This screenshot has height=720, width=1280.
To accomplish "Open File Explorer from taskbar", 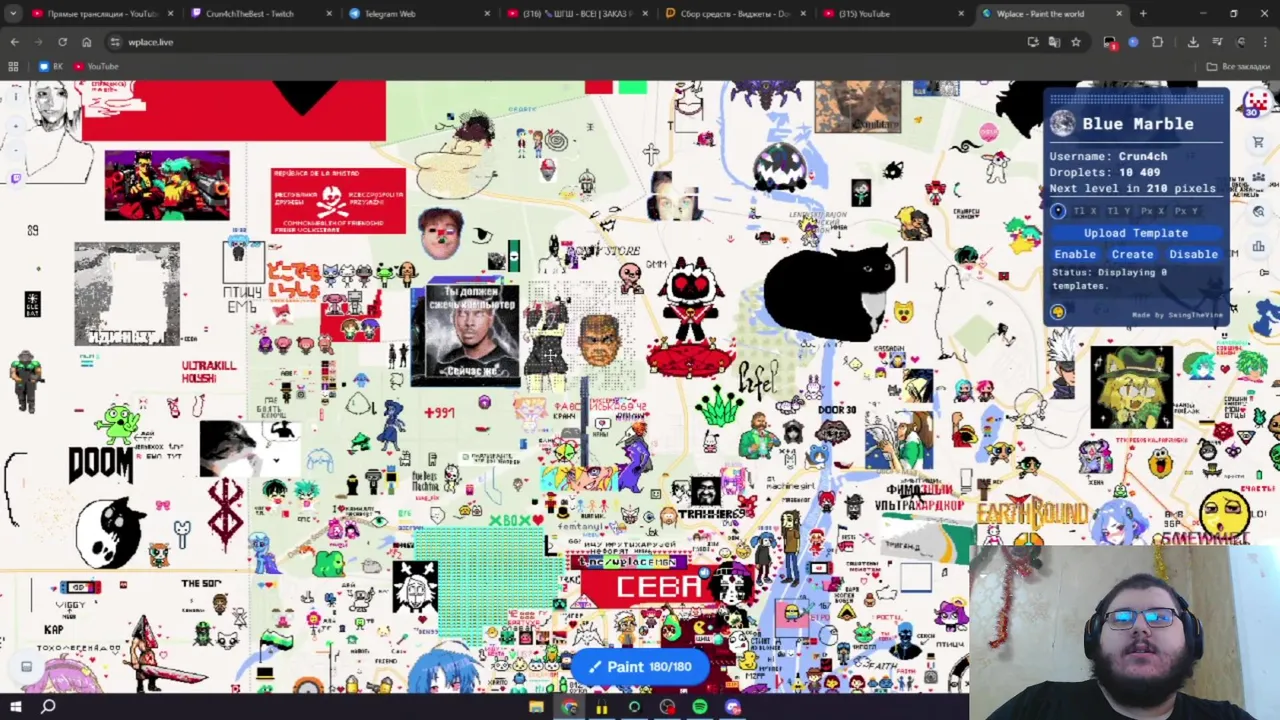I will click(536, 708).
